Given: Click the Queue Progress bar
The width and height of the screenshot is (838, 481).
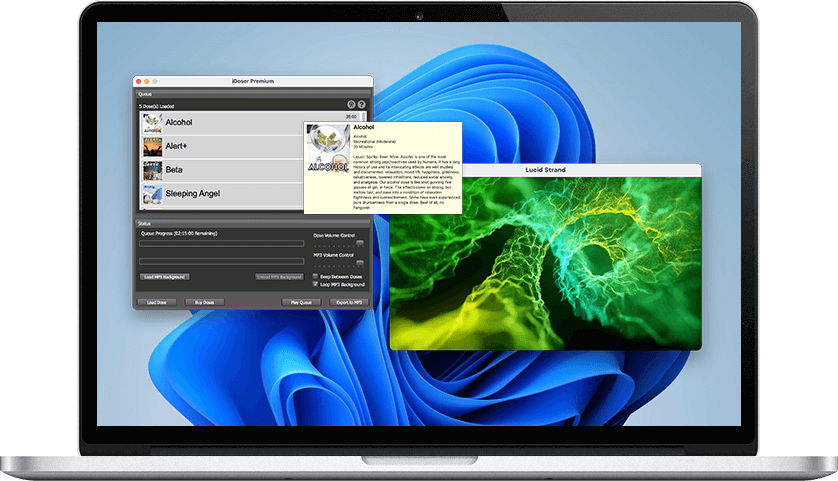Looking at the screenshot, I should [221, 244].
